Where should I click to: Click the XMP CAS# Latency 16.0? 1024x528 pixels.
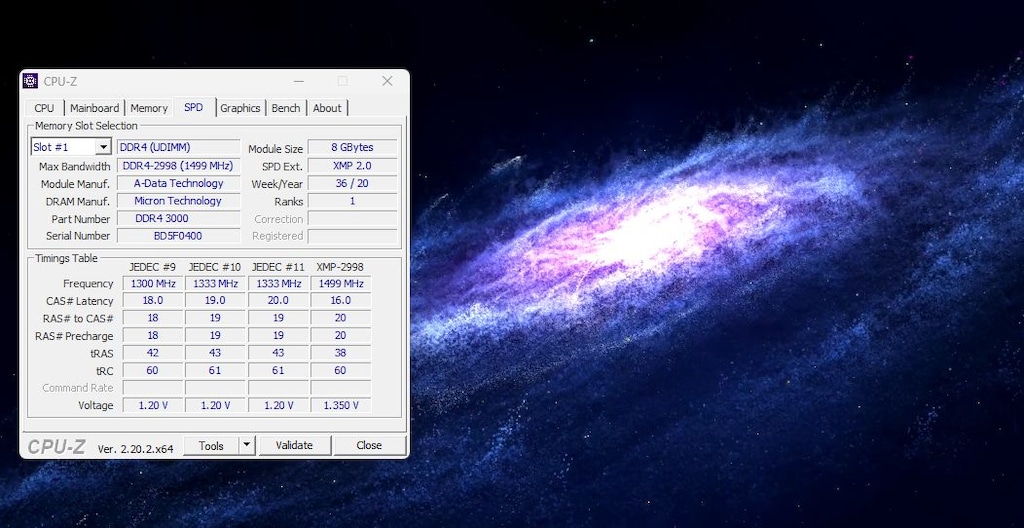point(341,301)
